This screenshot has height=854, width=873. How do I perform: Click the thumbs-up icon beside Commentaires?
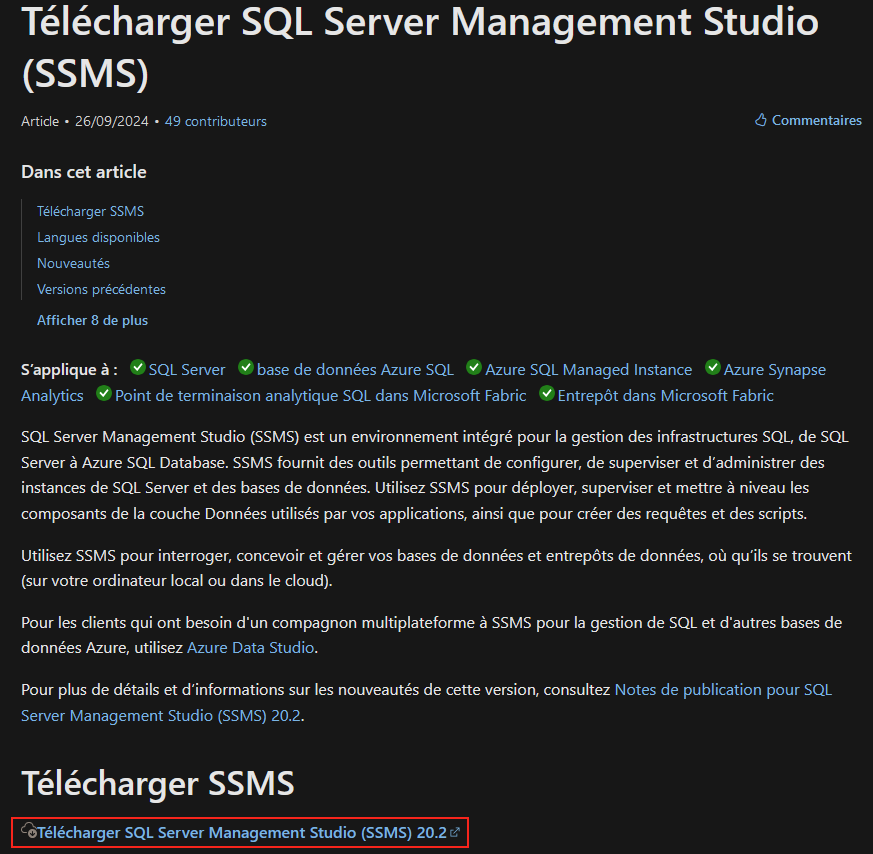761,120
